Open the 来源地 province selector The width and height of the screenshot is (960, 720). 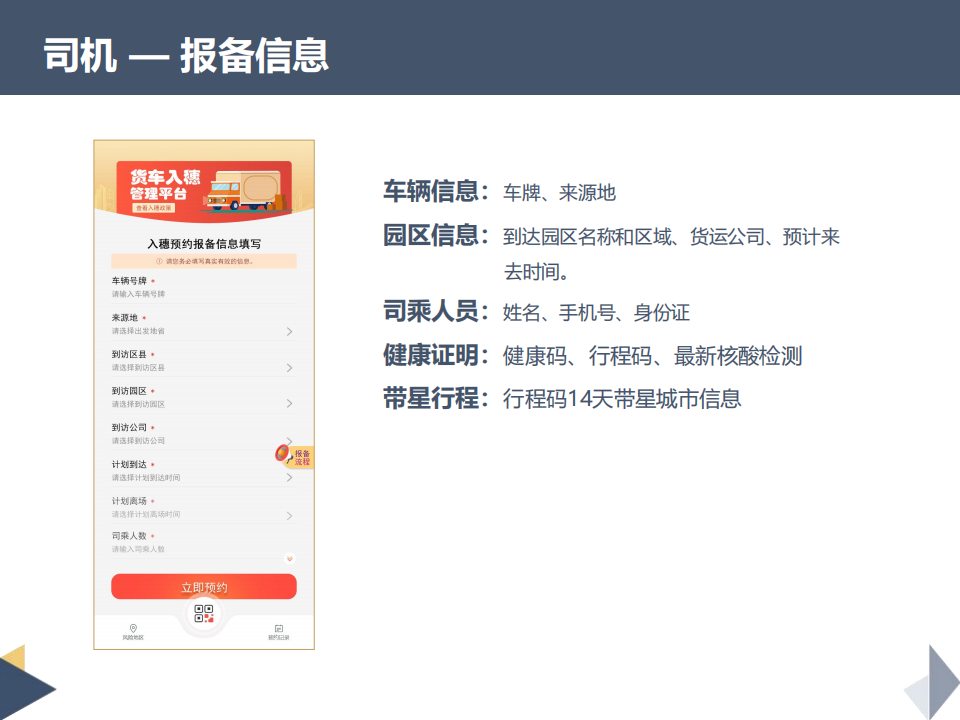(x=200, y=330)
